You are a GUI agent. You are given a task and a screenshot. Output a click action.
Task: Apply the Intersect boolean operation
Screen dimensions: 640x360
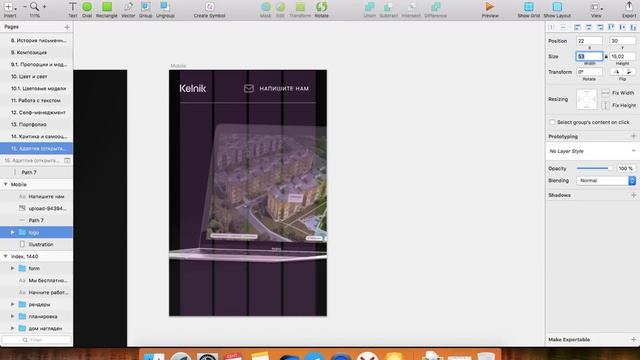(x=411, y=10)
